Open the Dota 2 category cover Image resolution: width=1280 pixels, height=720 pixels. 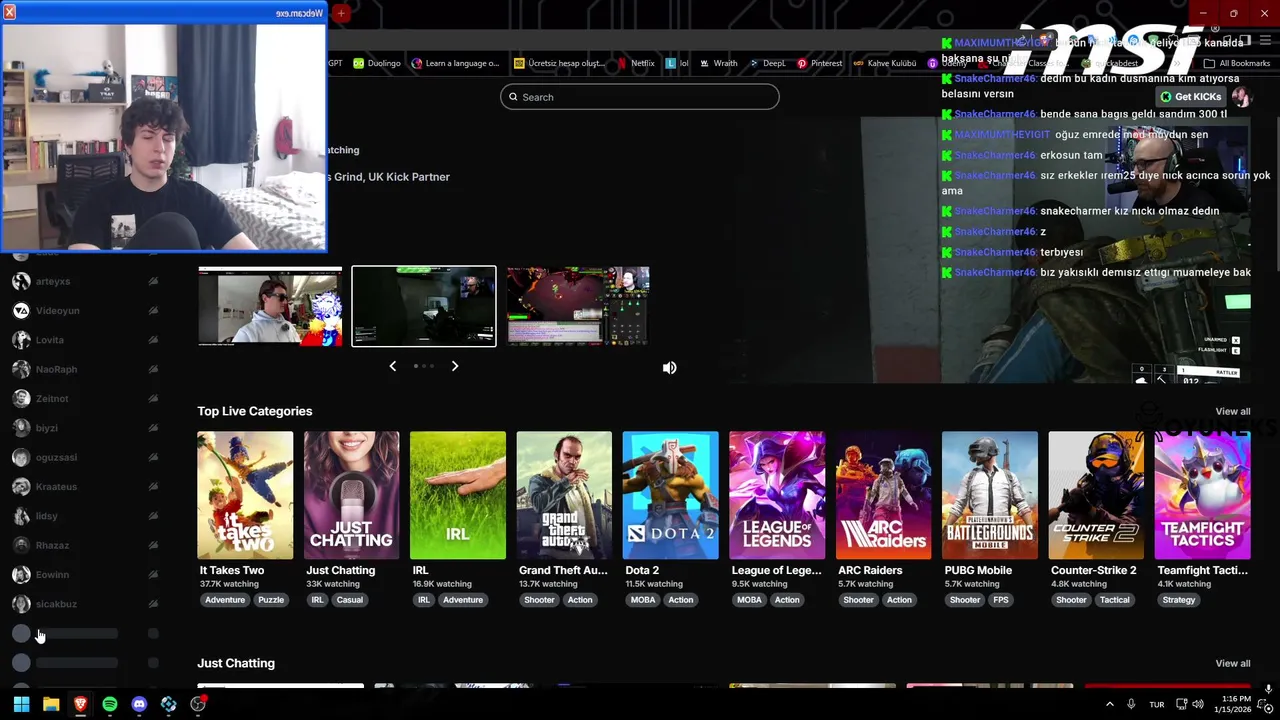(x=670, y=495)
